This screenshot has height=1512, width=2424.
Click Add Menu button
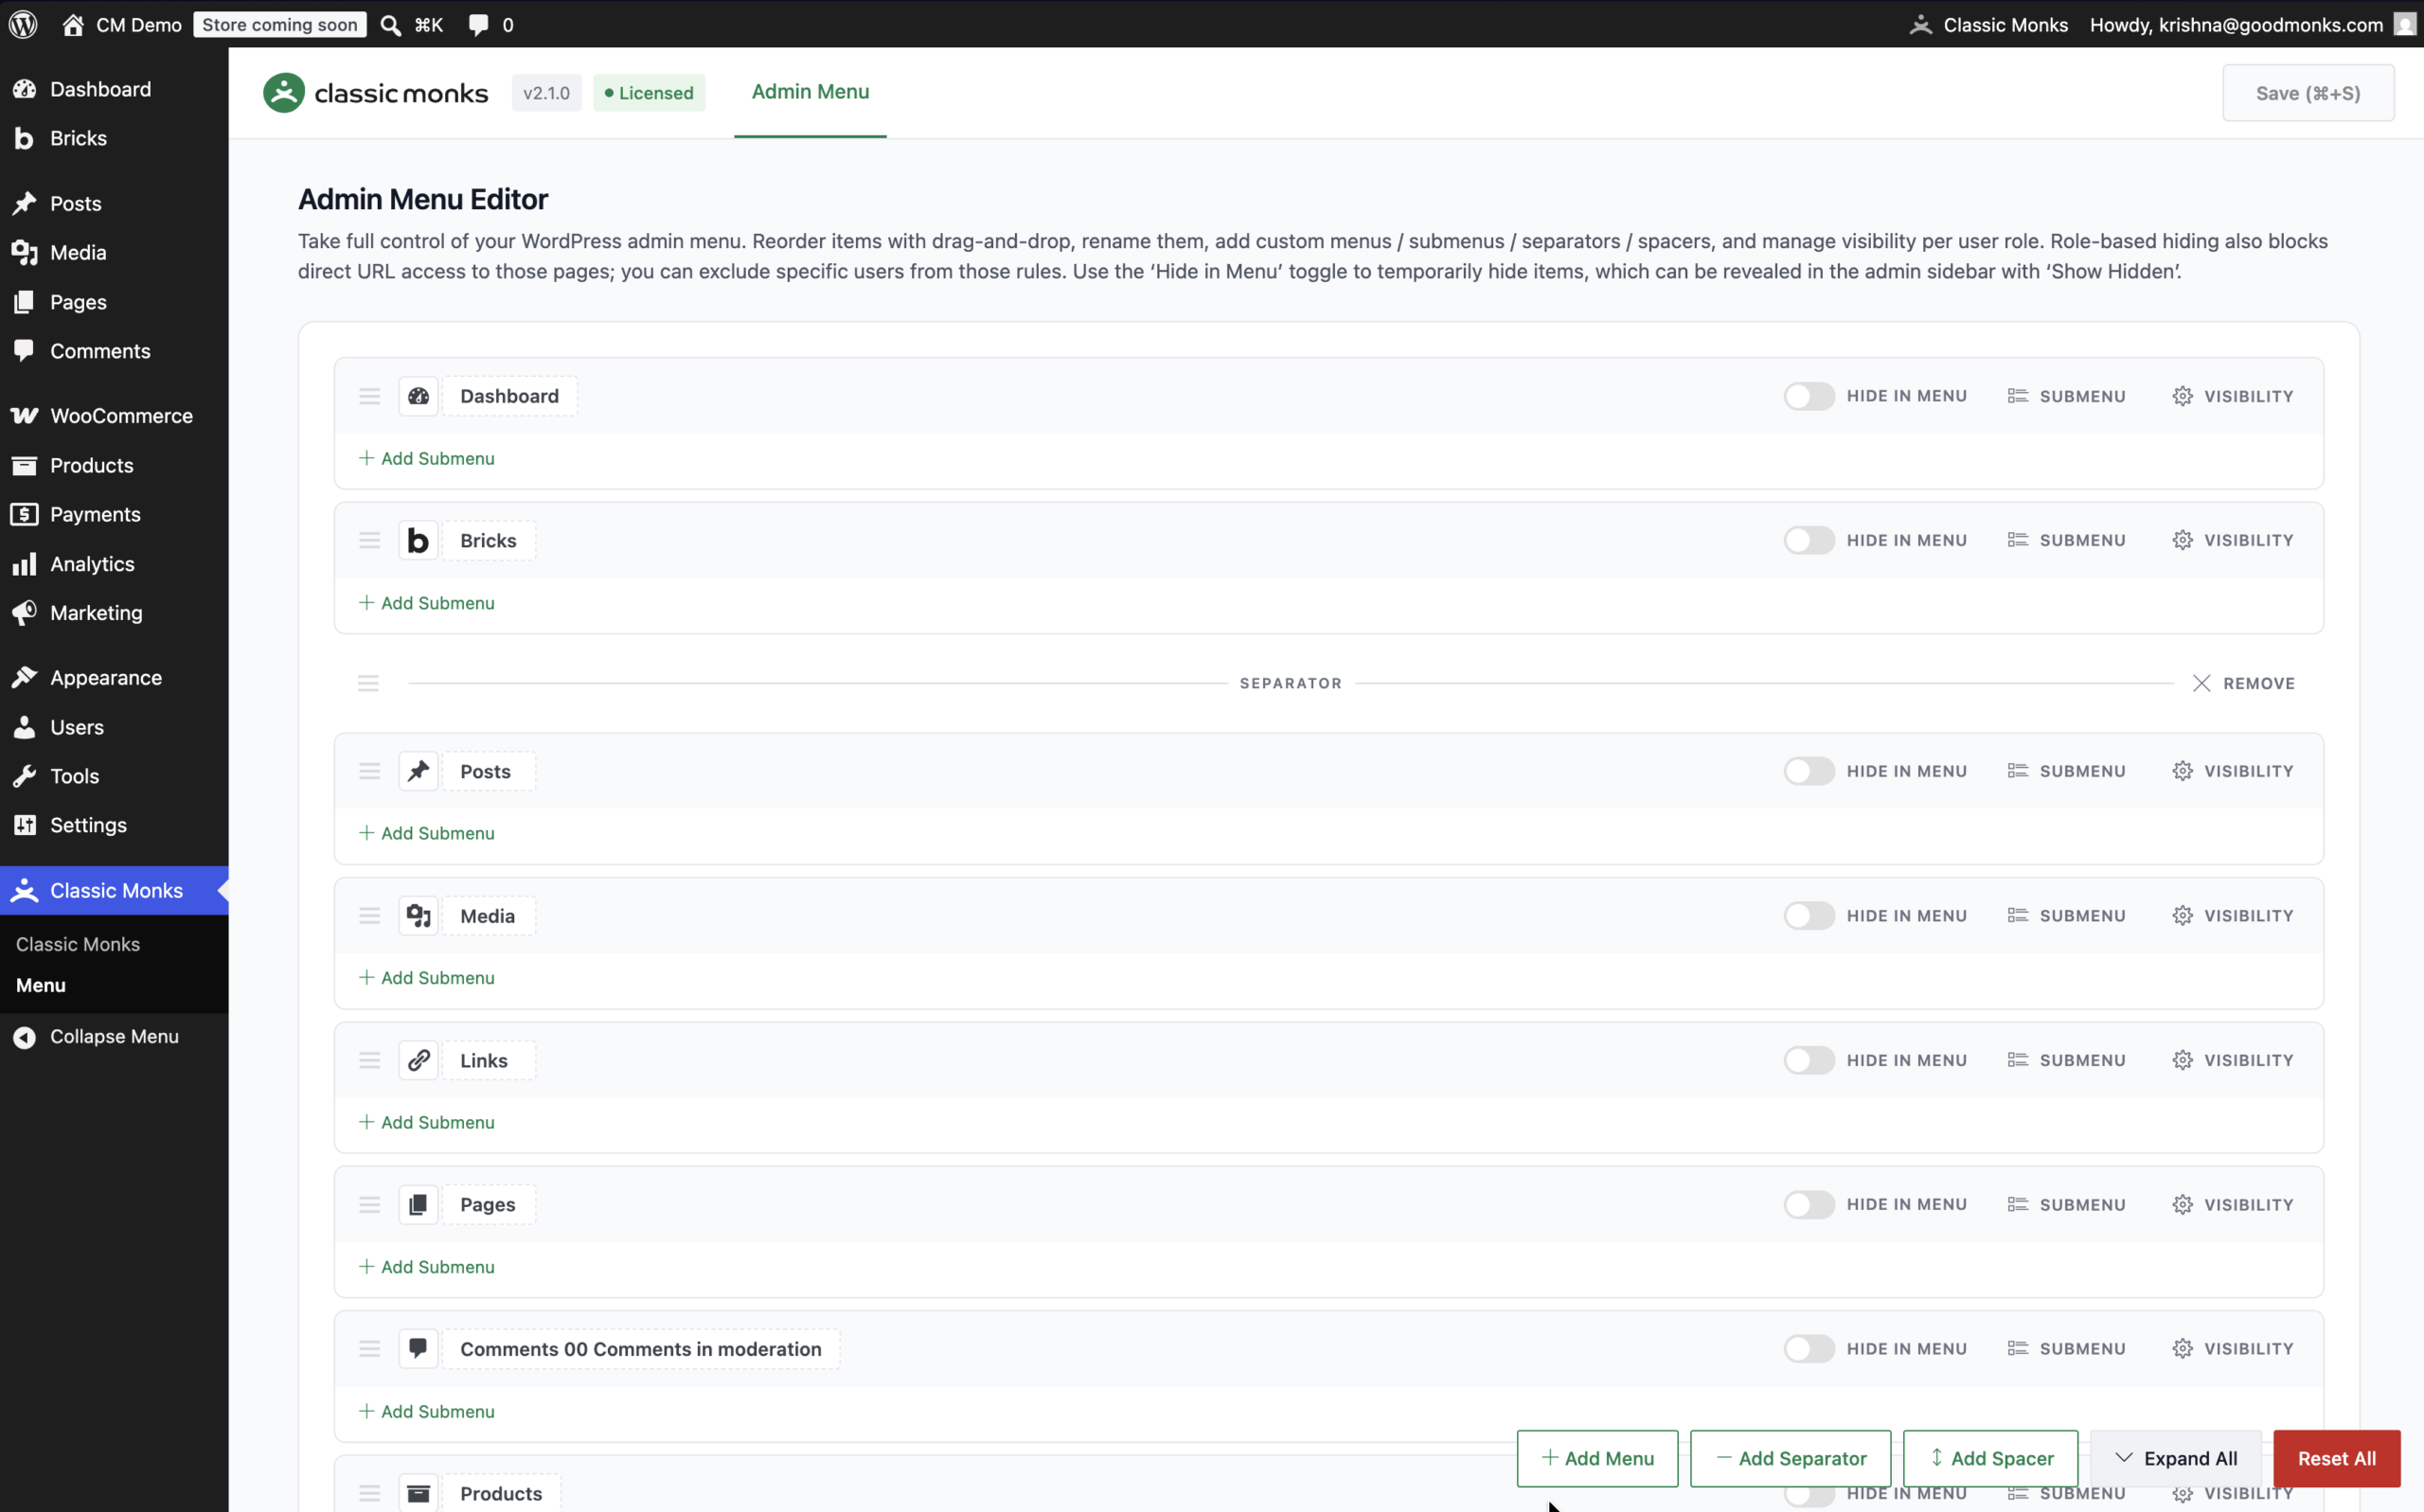[1597, 1458]
